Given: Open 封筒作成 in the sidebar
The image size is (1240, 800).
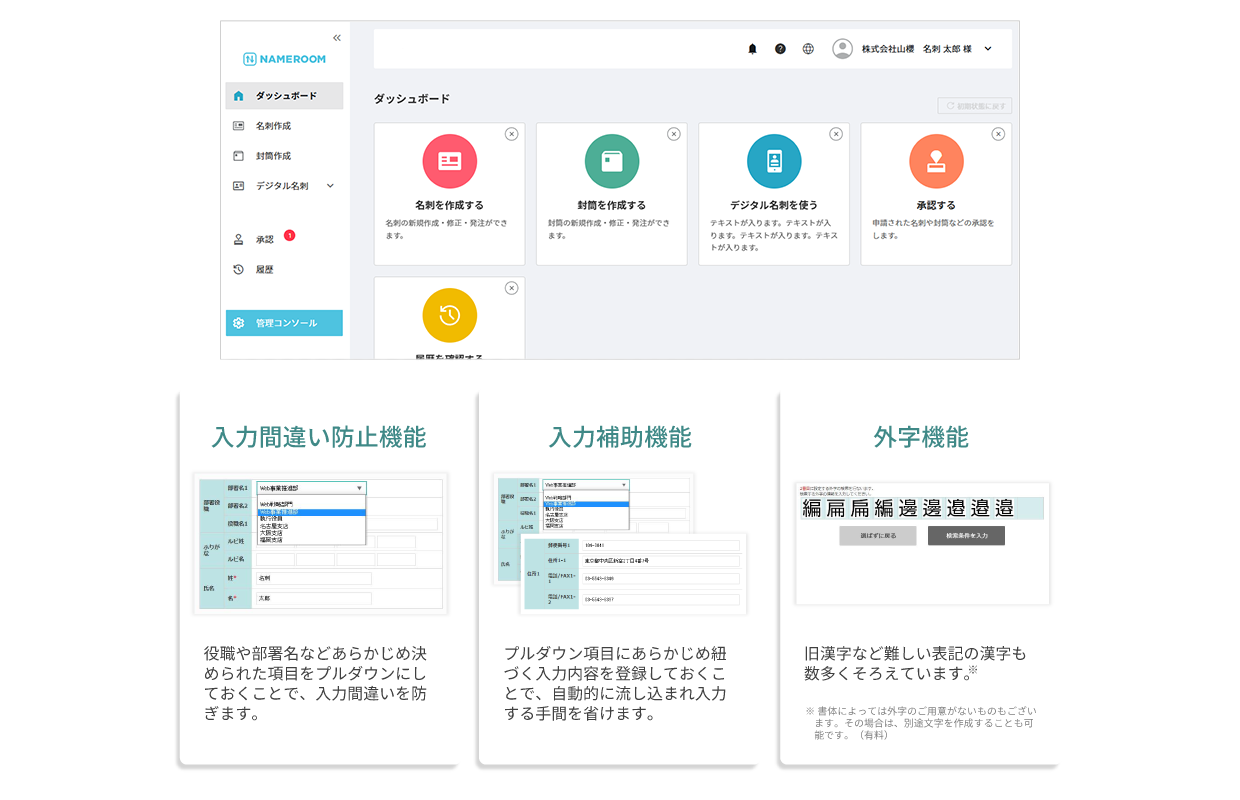Looking at the screenshot, I should 273,156.
